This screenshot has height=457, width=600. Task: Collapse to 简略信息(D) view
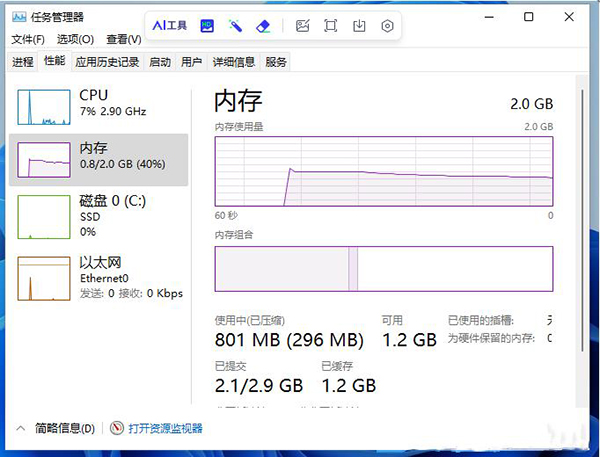57,428
